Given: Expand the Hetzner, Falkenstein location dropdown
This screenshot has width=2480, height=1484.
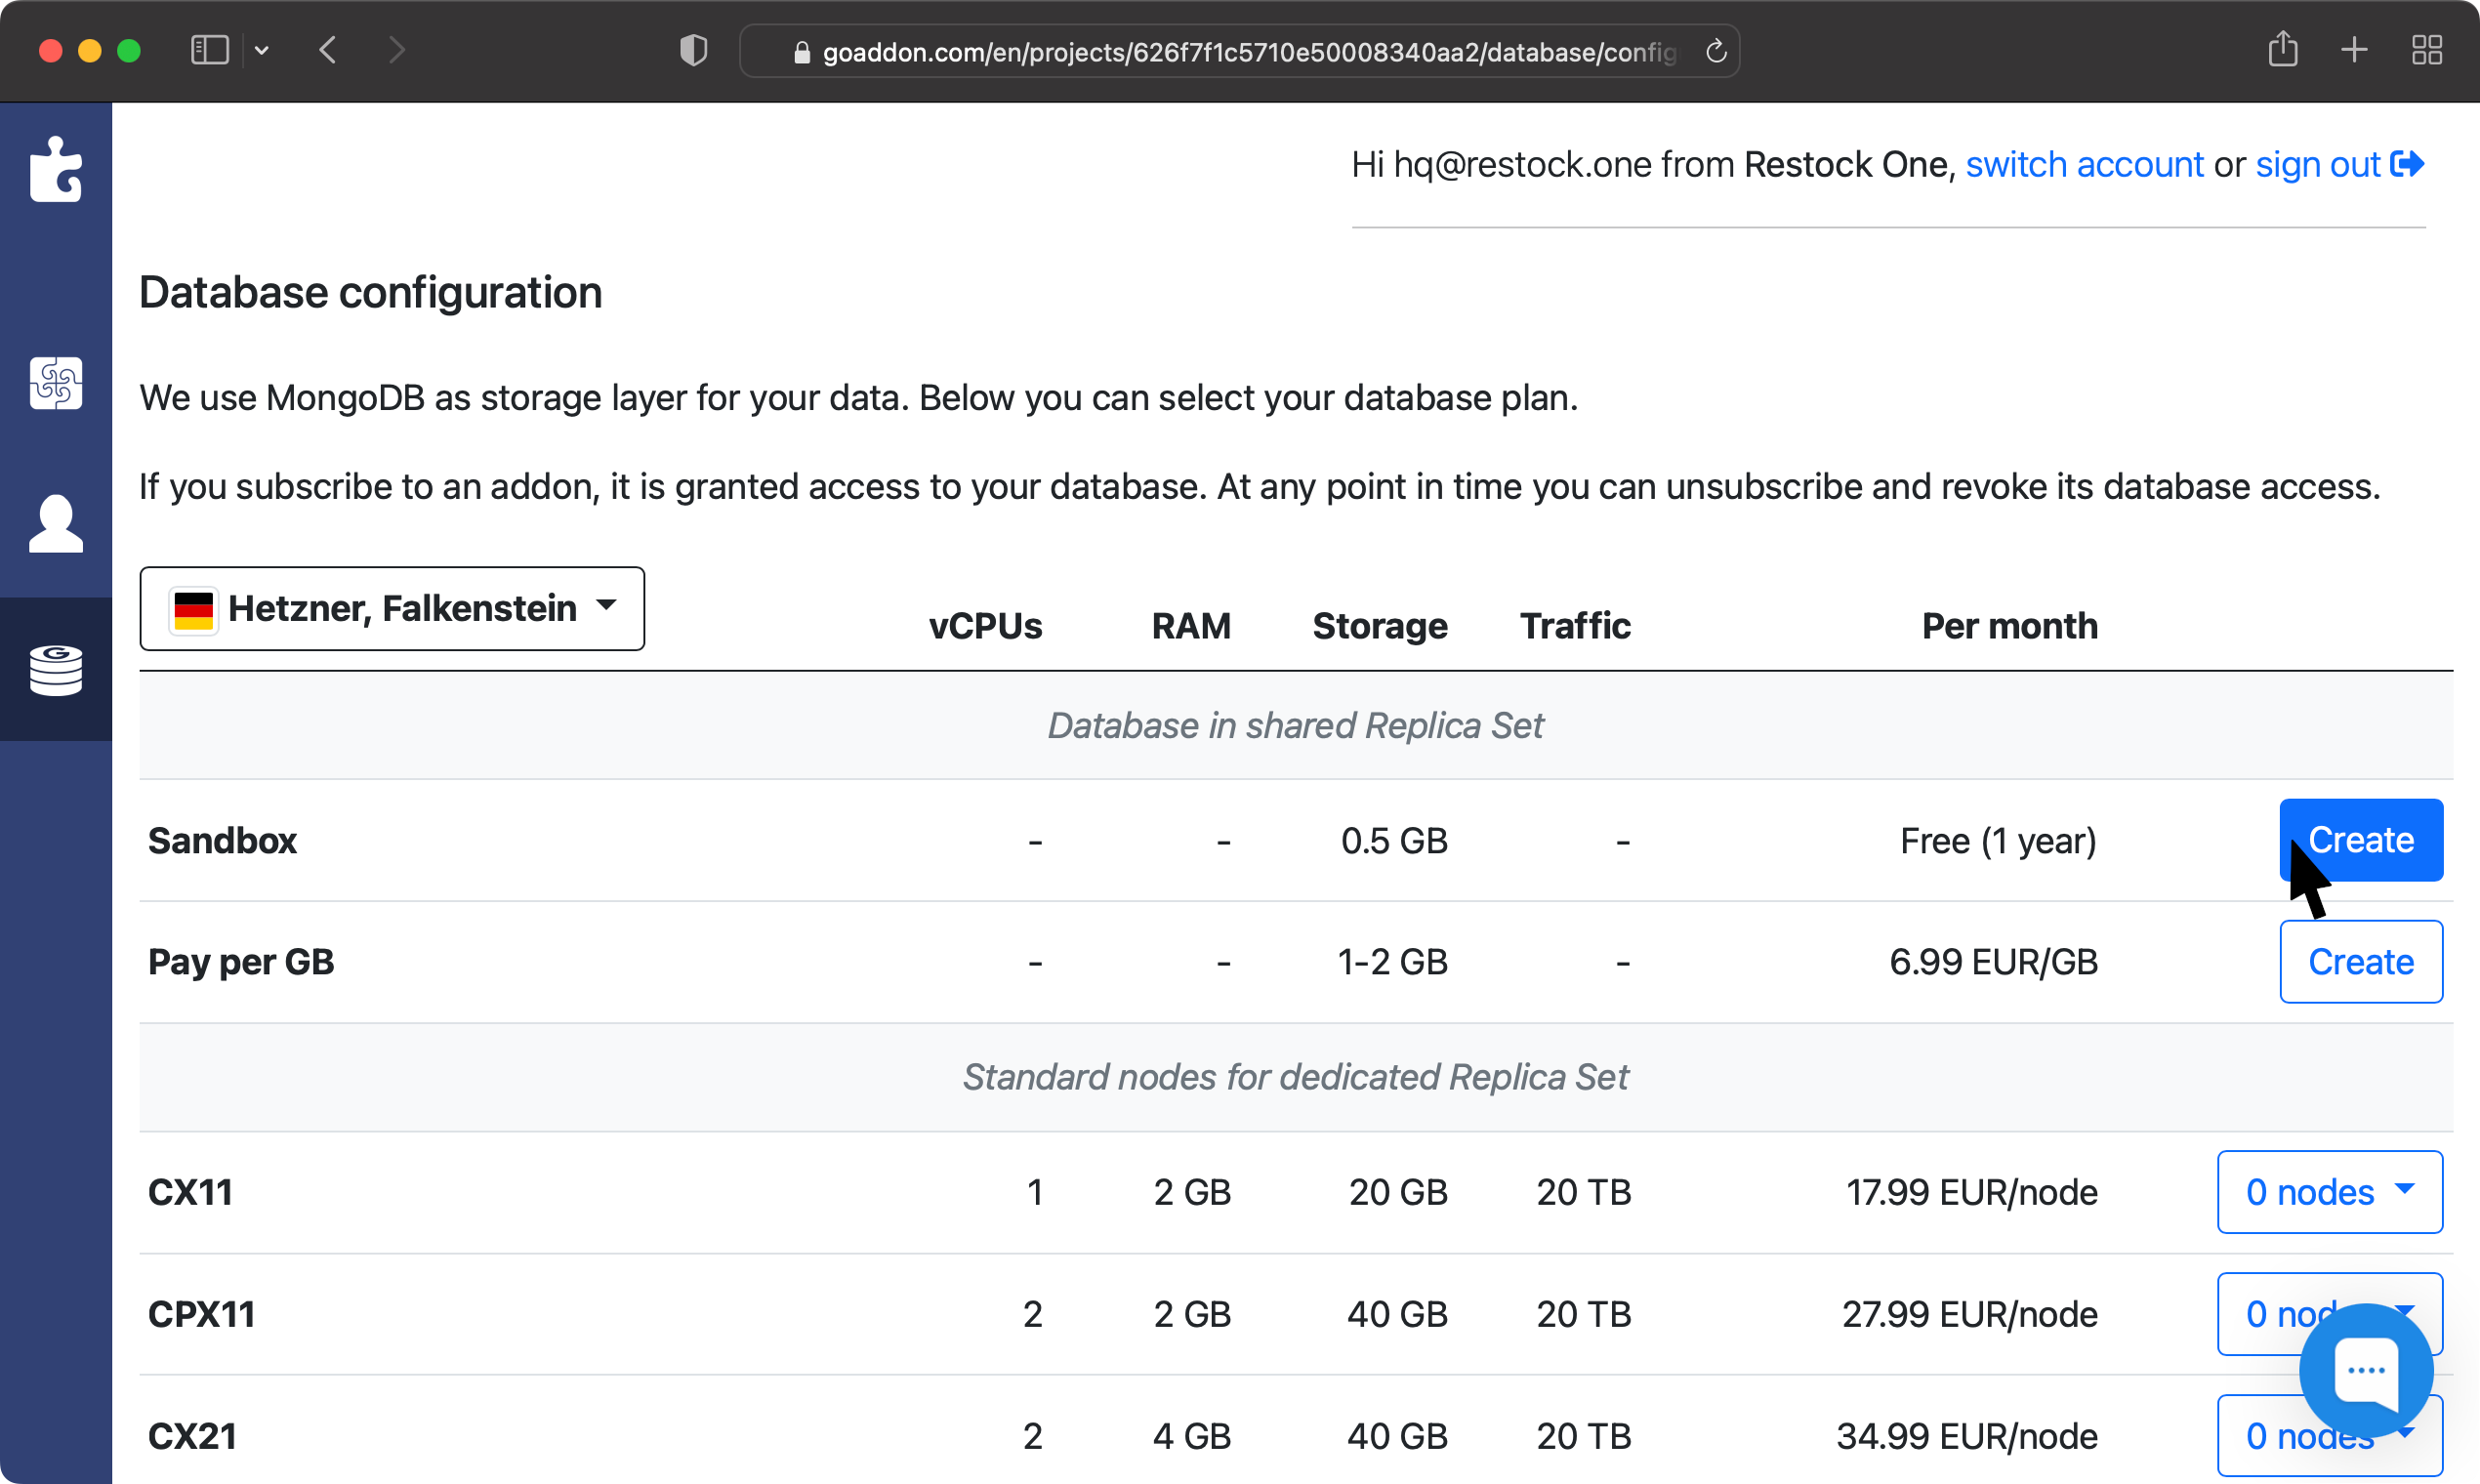Looking at the screenshot, I should click(x=392, y=608).
